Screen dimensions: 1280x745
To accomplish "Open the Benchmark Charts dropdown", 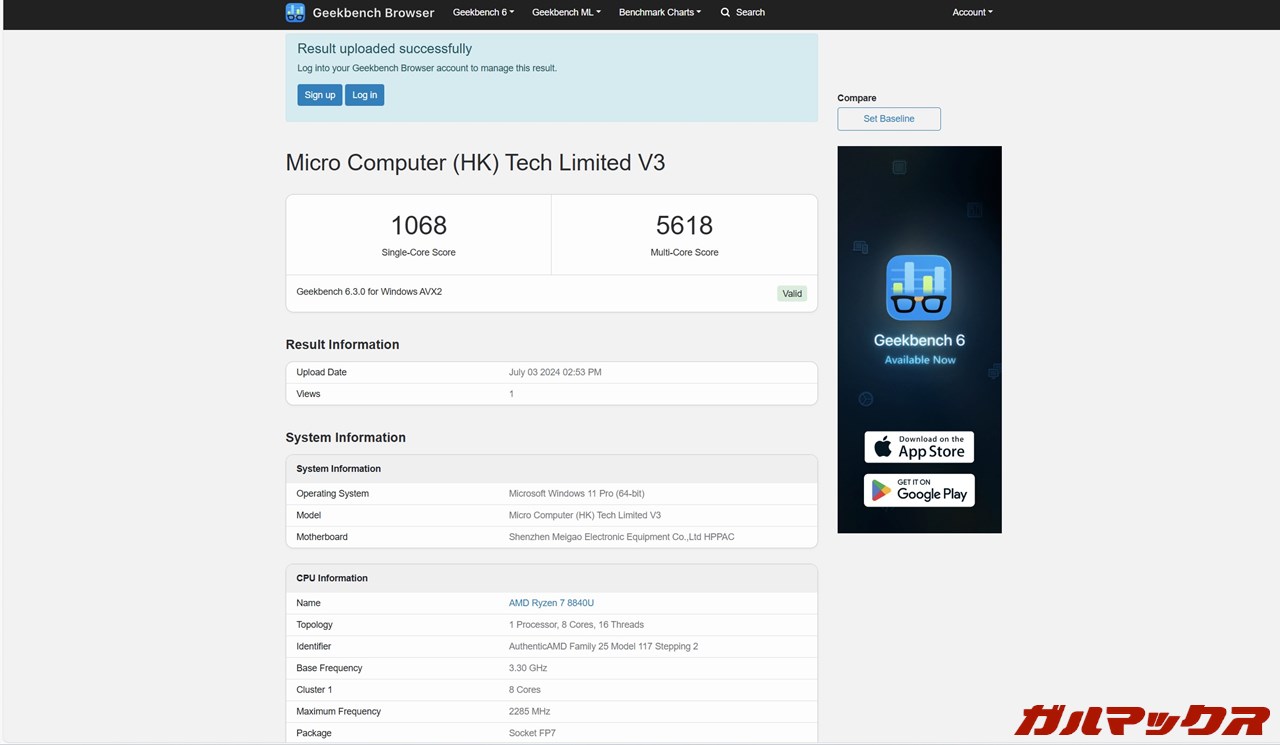I will [659, 12].
